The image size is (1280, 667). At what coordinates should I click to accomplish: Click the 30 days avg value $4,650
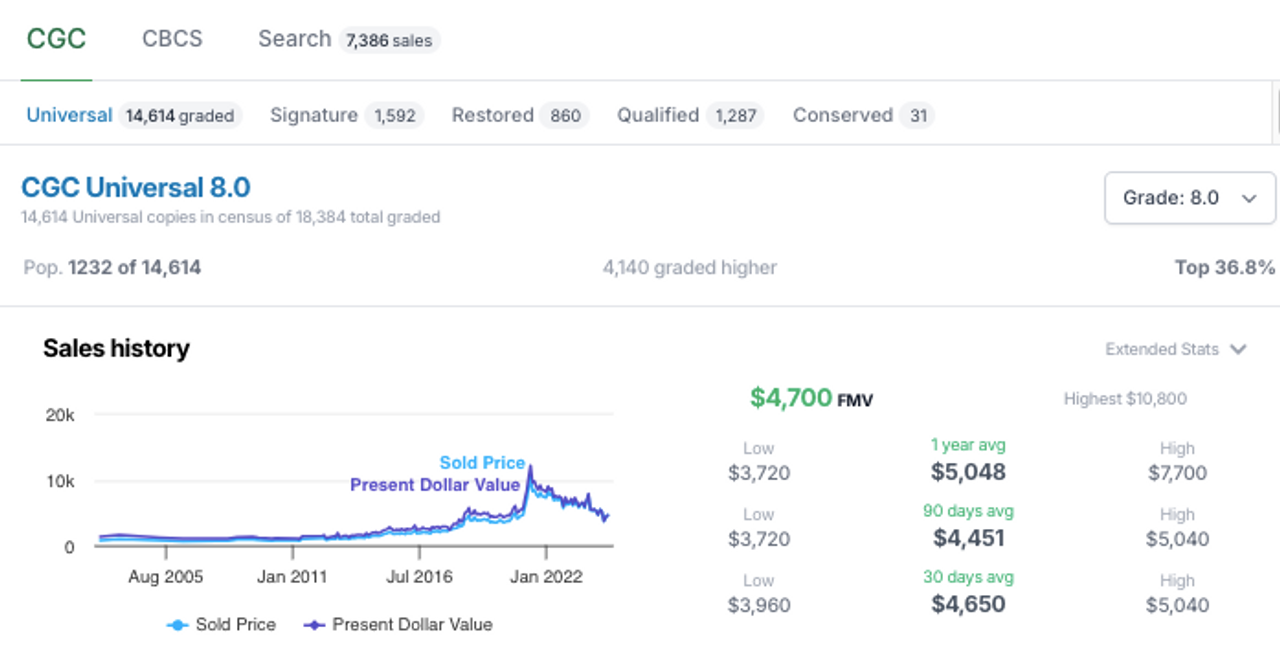[968, 604]
